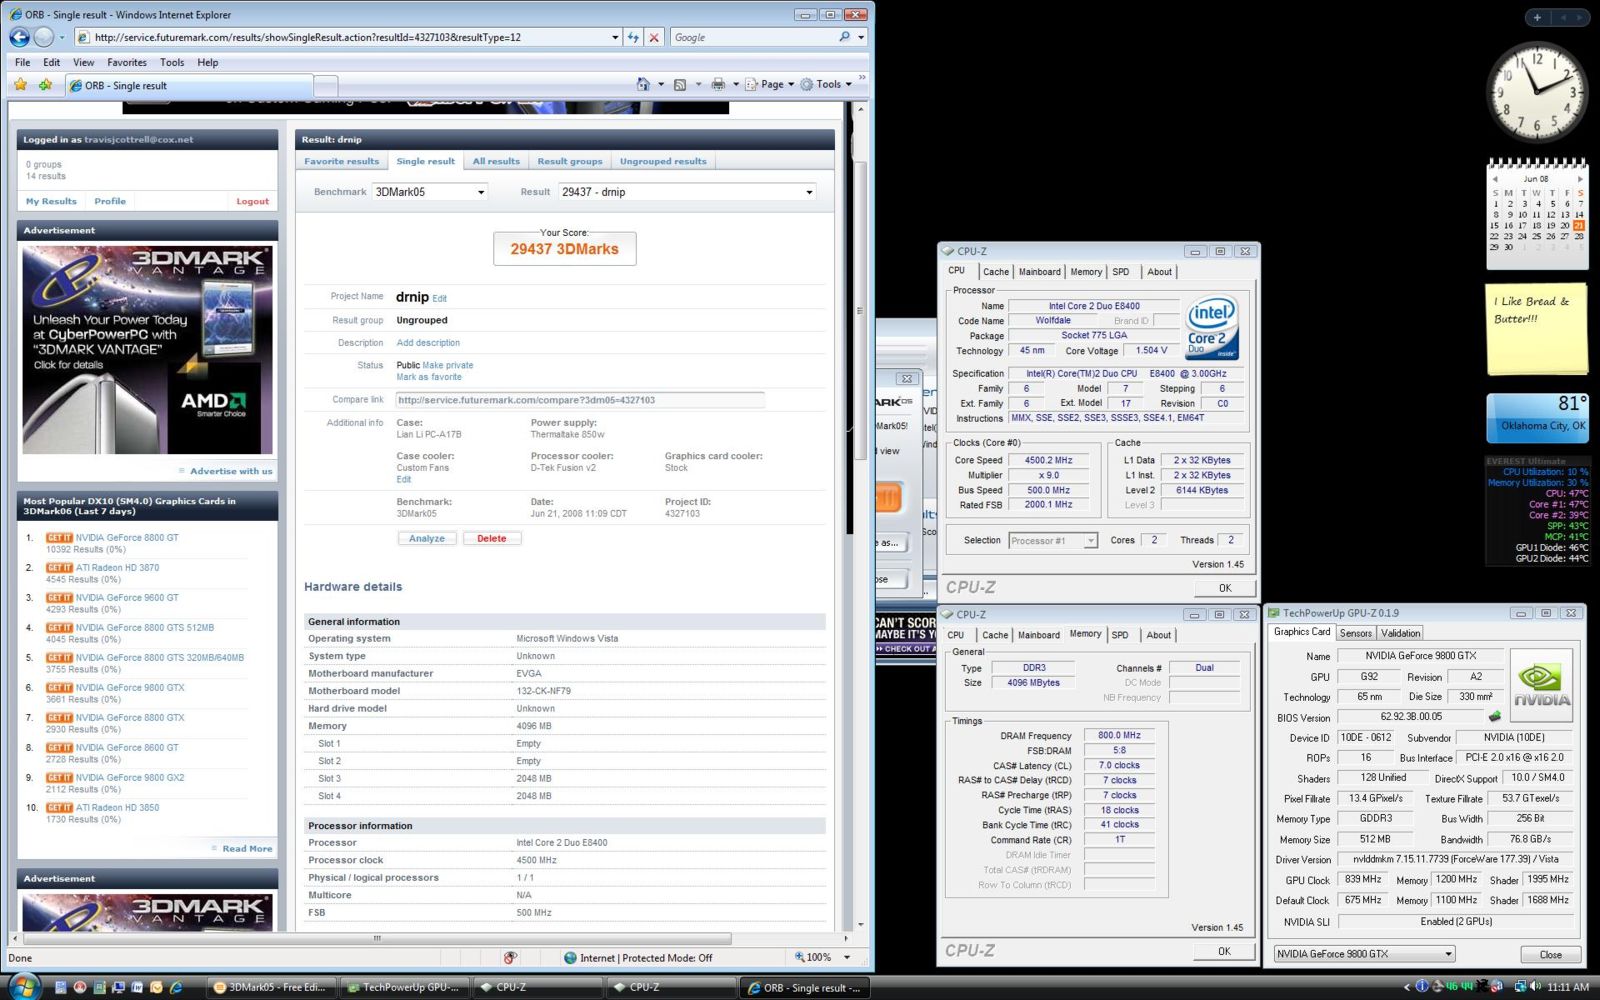Open the Cache tab in upper CPU-Z window
1600x1000 pixels.
pos(996,272)
